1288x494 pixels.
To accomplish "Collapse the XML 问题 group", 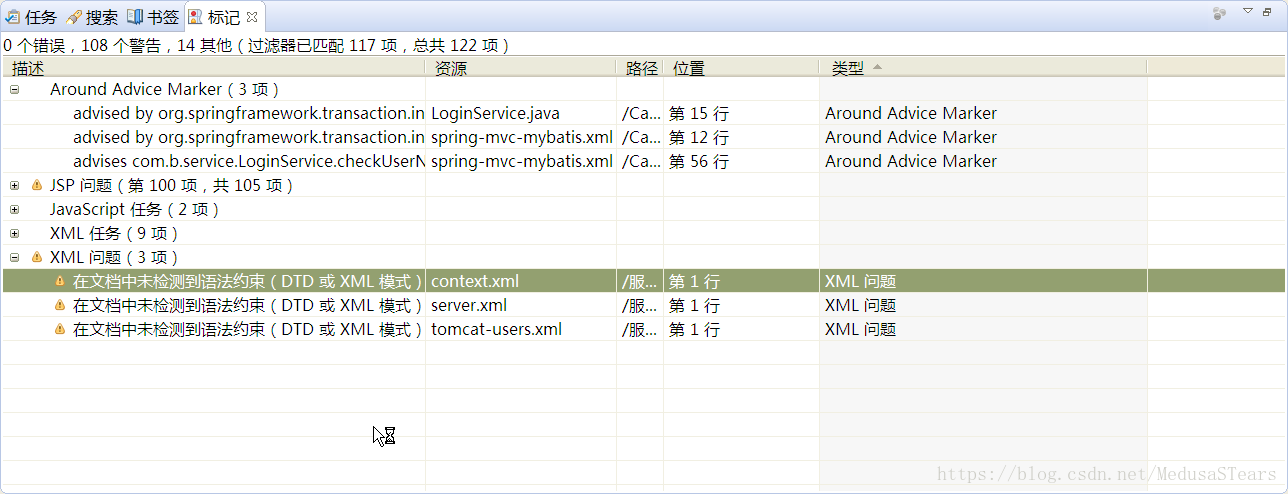I will tap(14, 257).
